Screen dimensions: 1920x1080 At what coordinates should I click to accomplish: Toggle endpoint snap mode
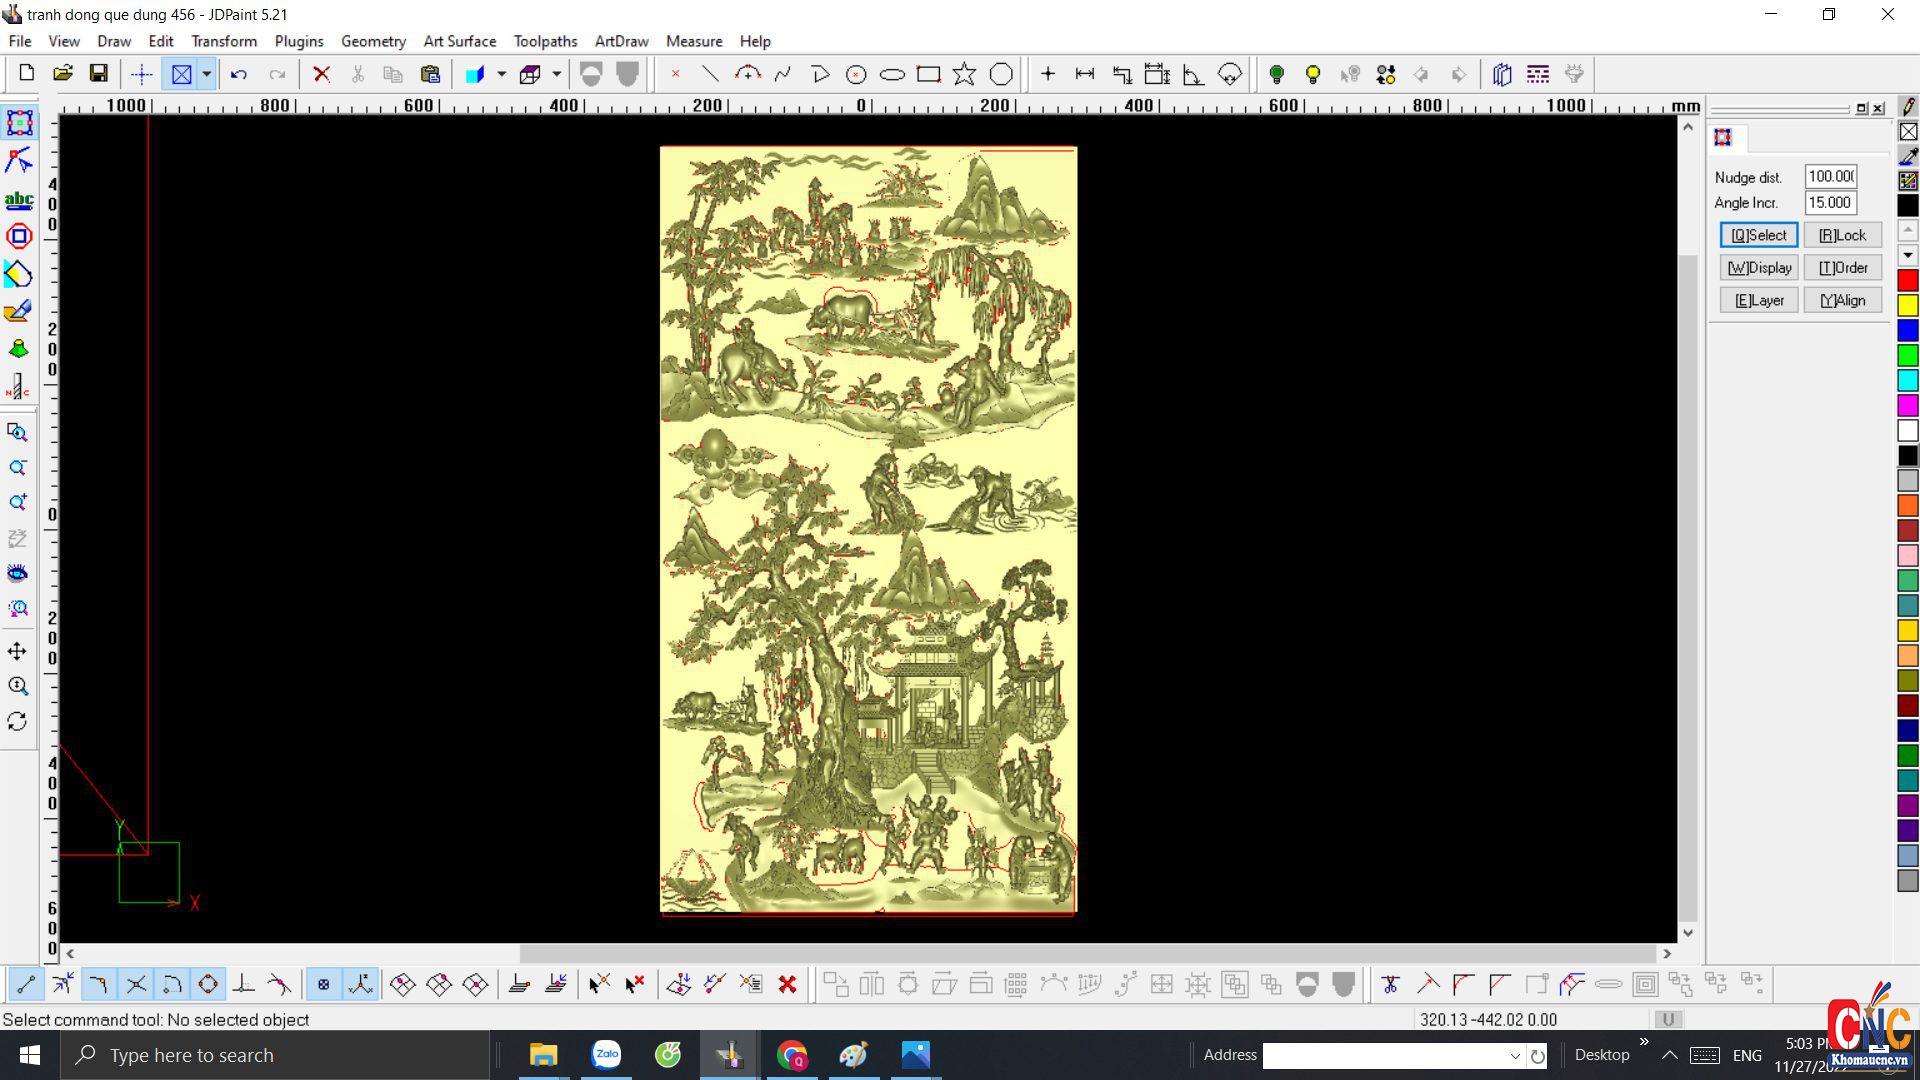click(26, 985)
